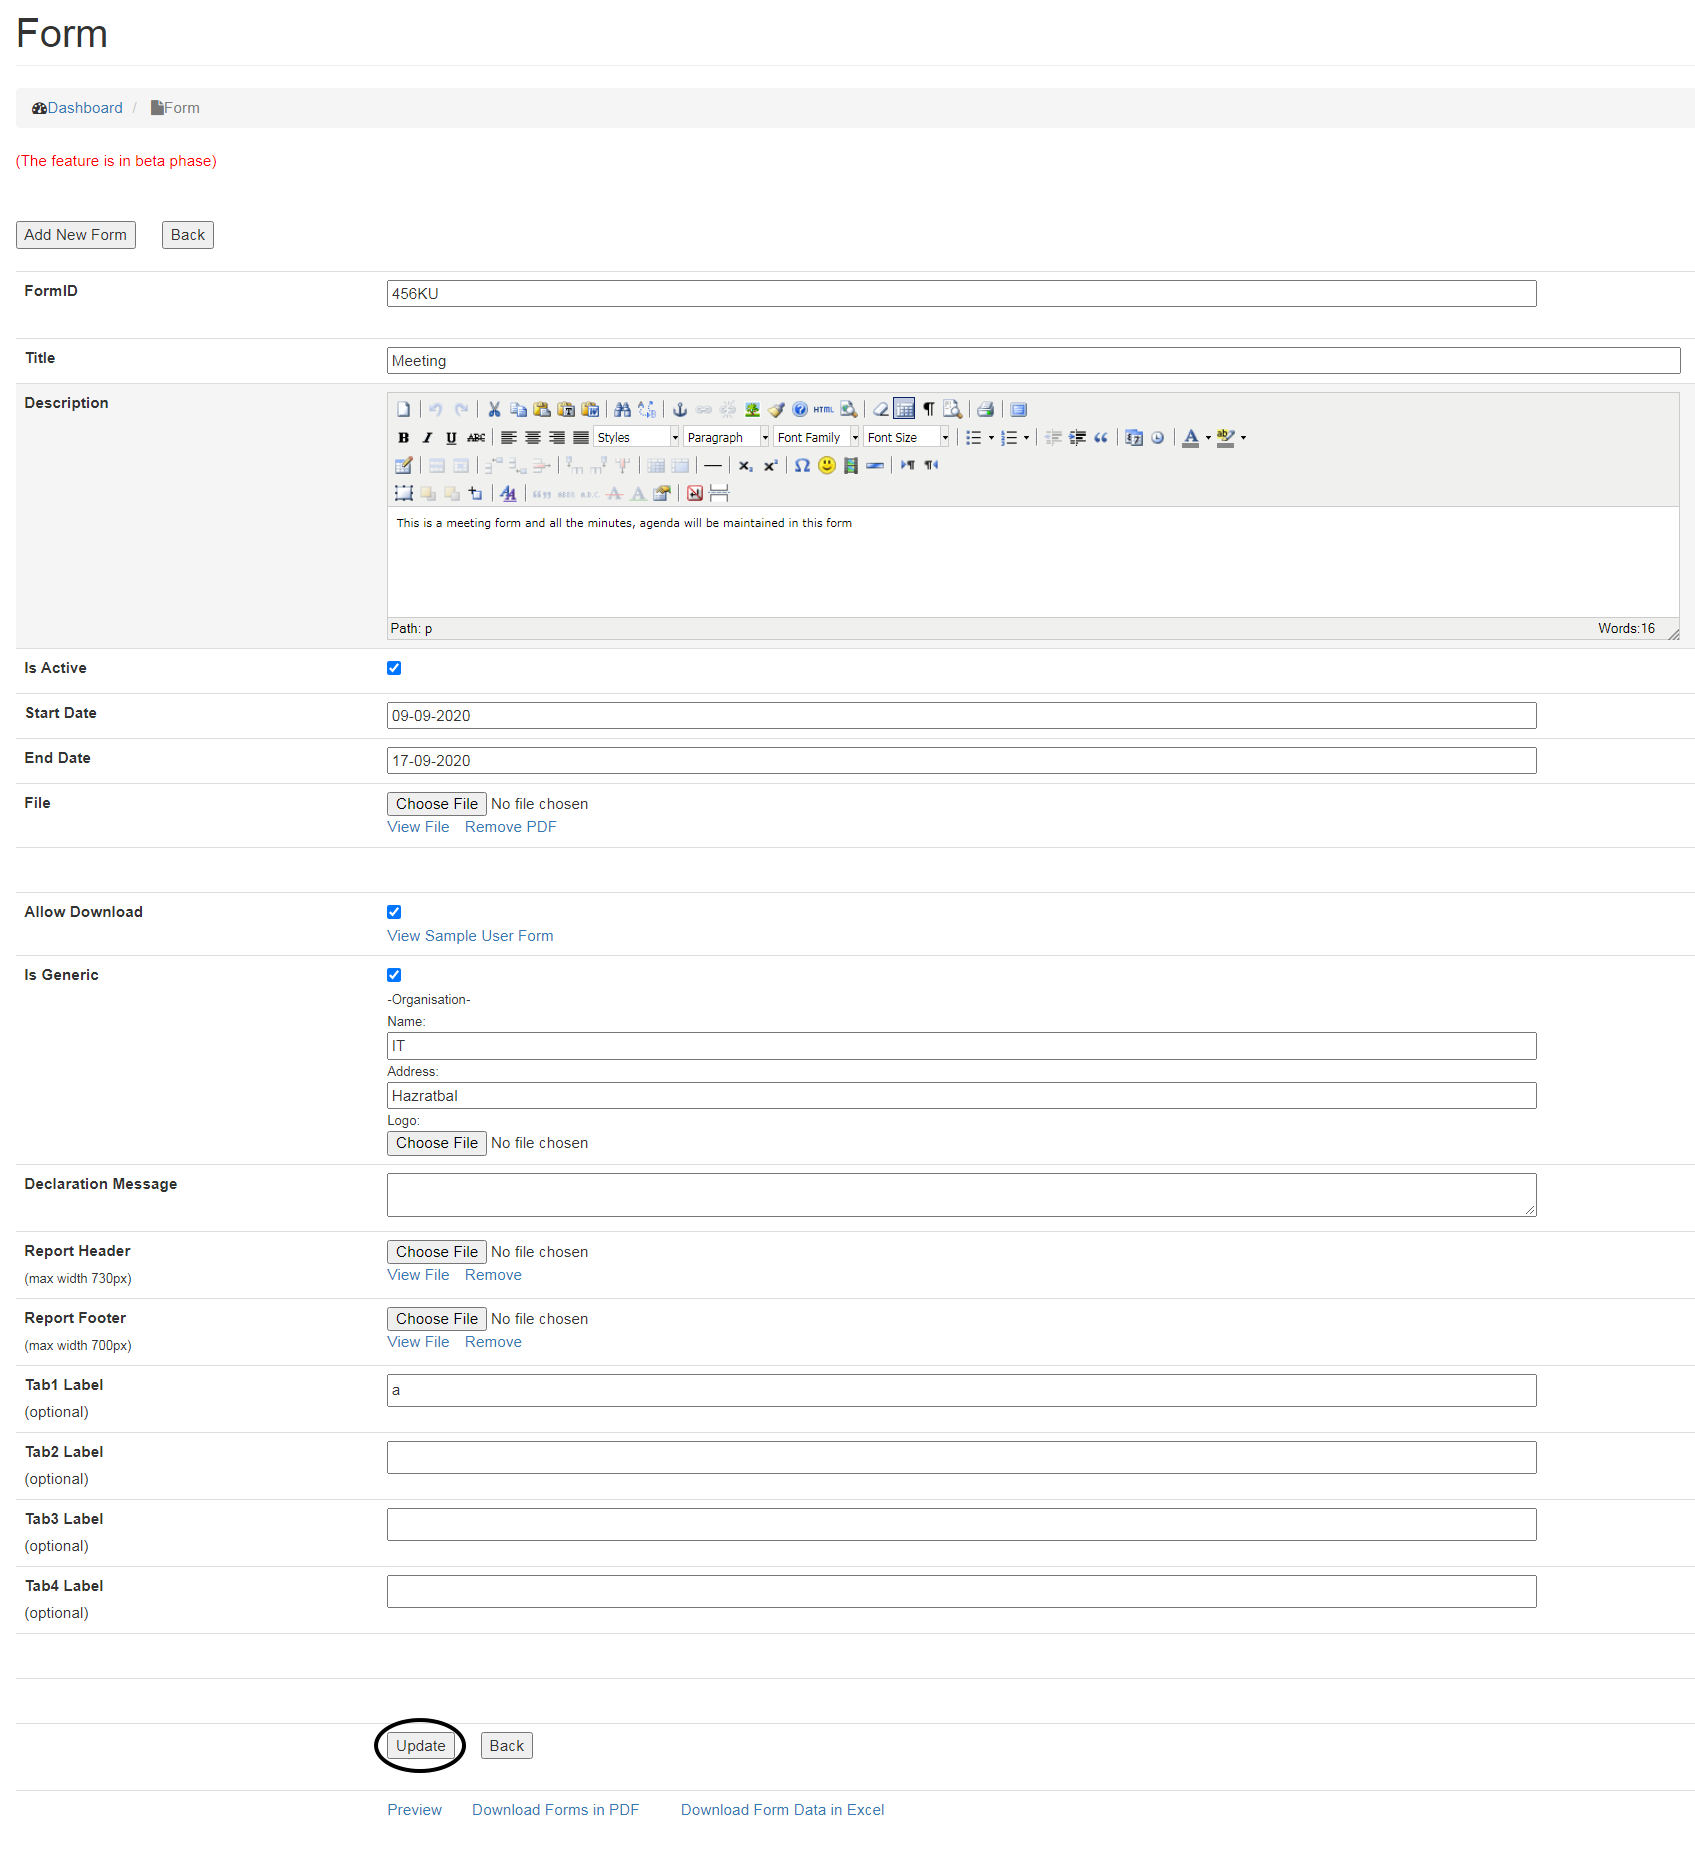The image size is (1695, 1851).
Task: Insert an anchor using the anchor icon
Action: click(680, 409)
